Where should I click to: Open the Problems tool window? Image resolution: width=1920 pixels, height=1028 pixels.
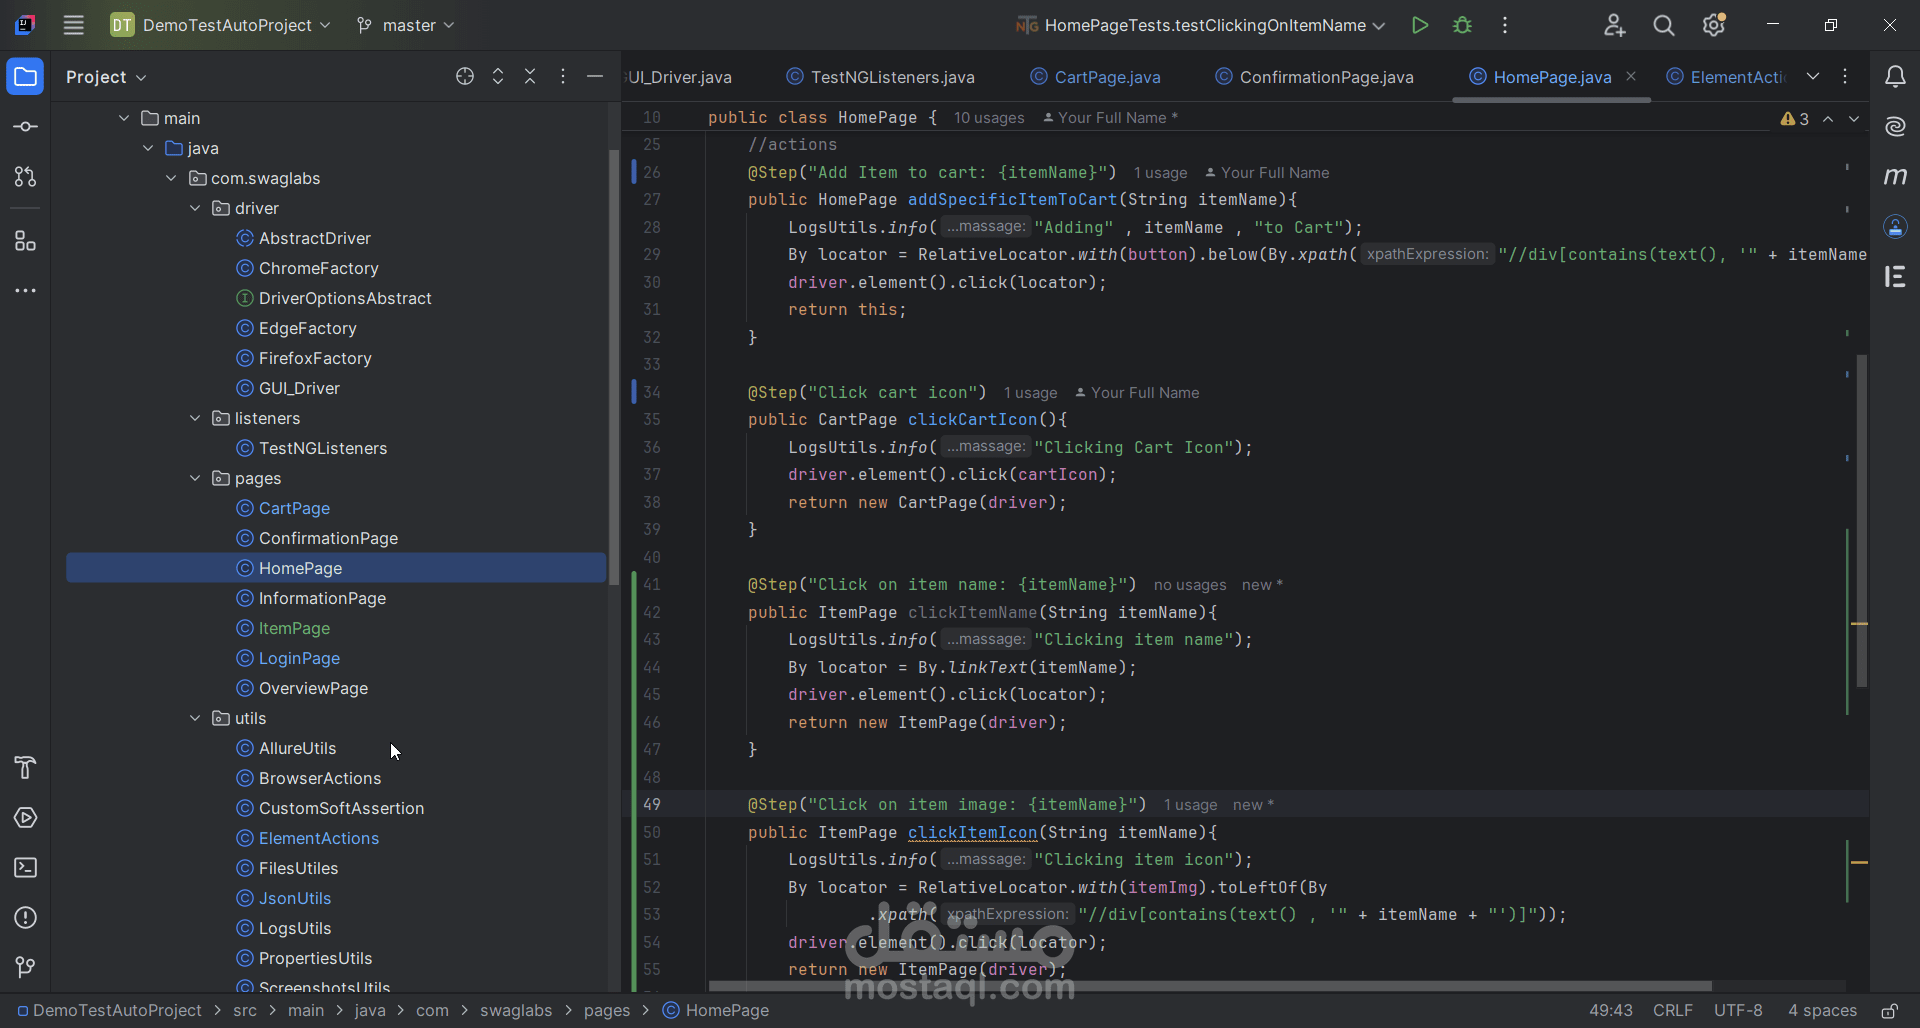[25, 918]
